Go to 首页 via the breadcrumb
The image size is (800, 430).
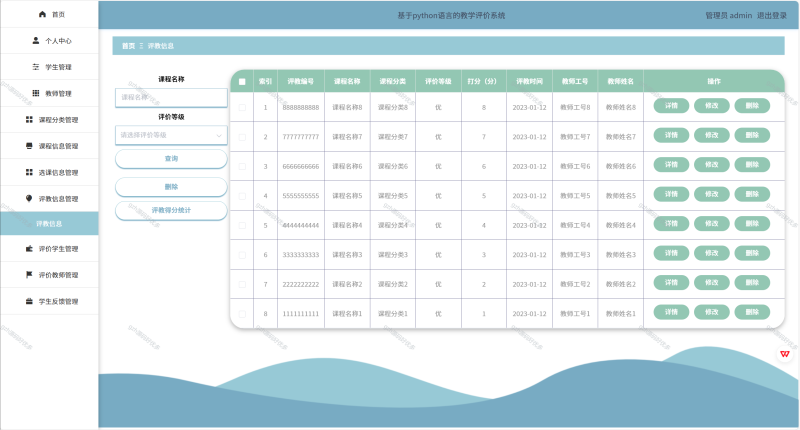tap(128, 46)
